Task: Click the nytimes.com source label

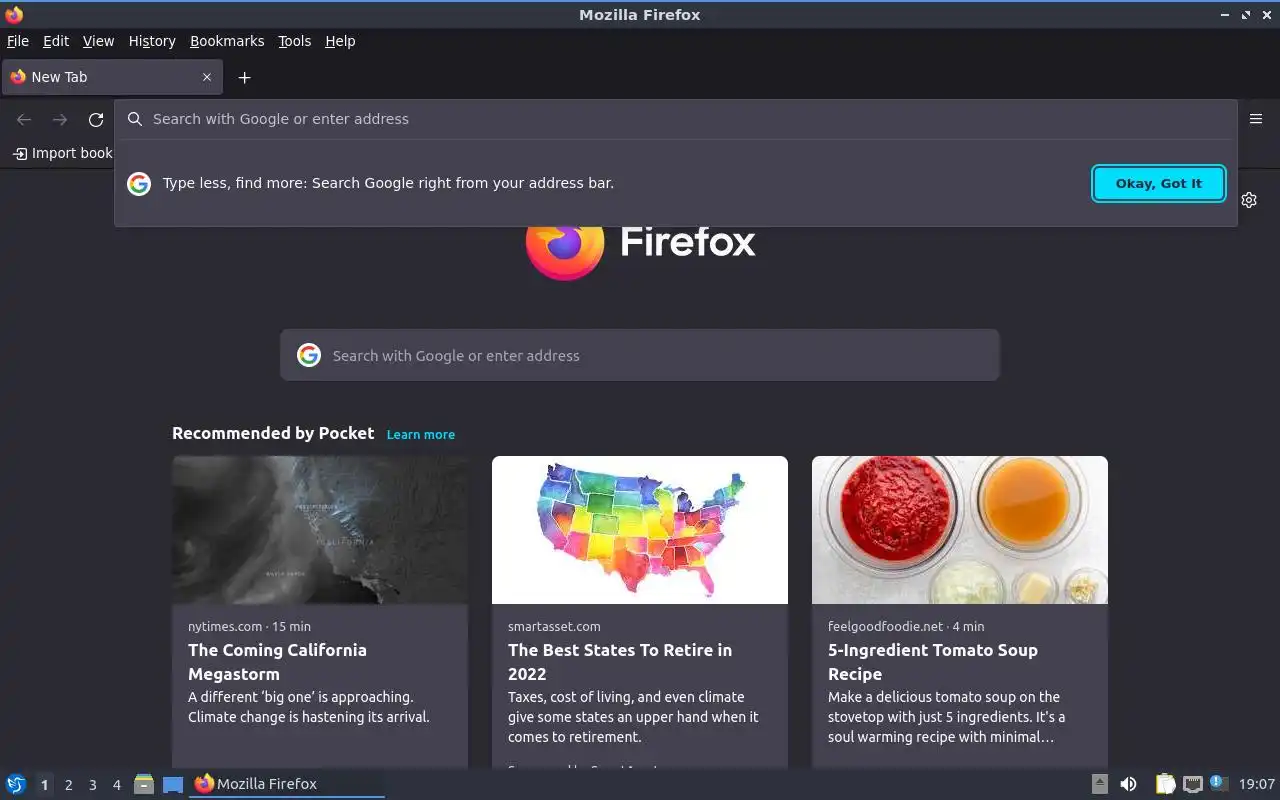Action: click(x=225, y=627)
